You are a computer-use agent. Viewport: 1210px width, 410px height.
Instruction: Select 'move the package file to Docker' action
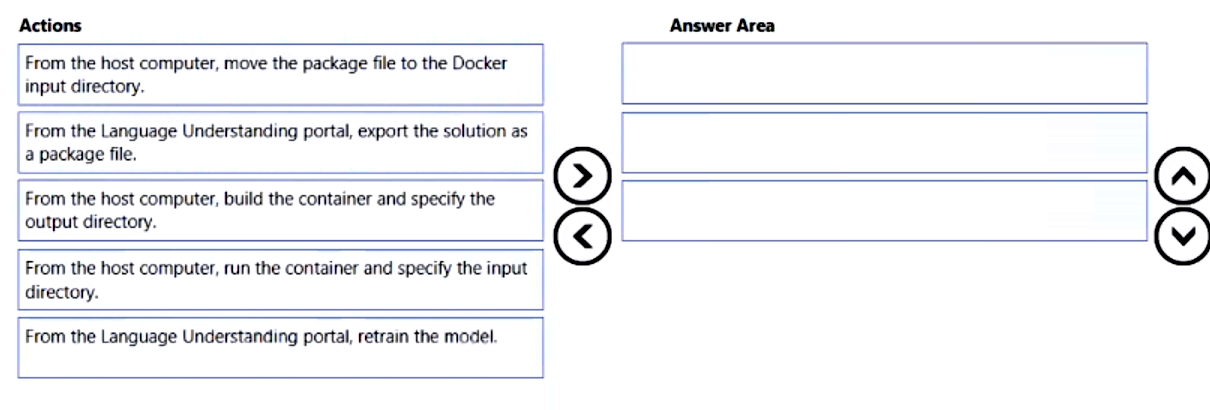(x=280, y=74)
